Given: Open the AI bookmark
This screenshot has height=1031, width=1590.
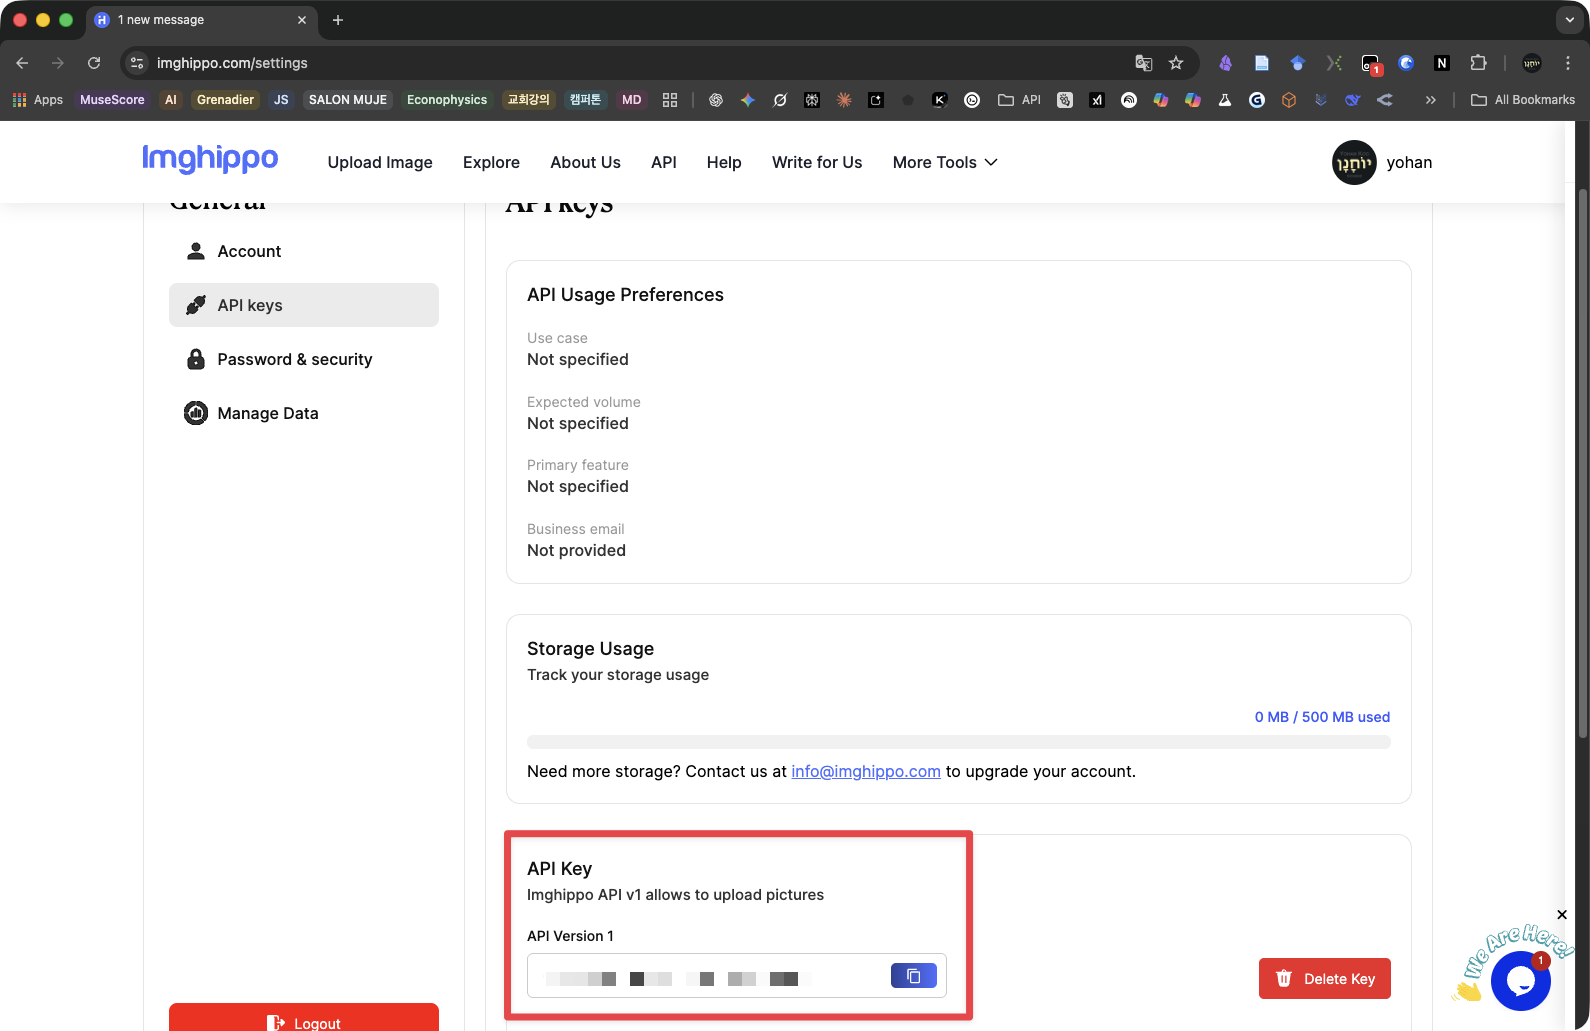Looking at the screenshot, I should [171, 100].
